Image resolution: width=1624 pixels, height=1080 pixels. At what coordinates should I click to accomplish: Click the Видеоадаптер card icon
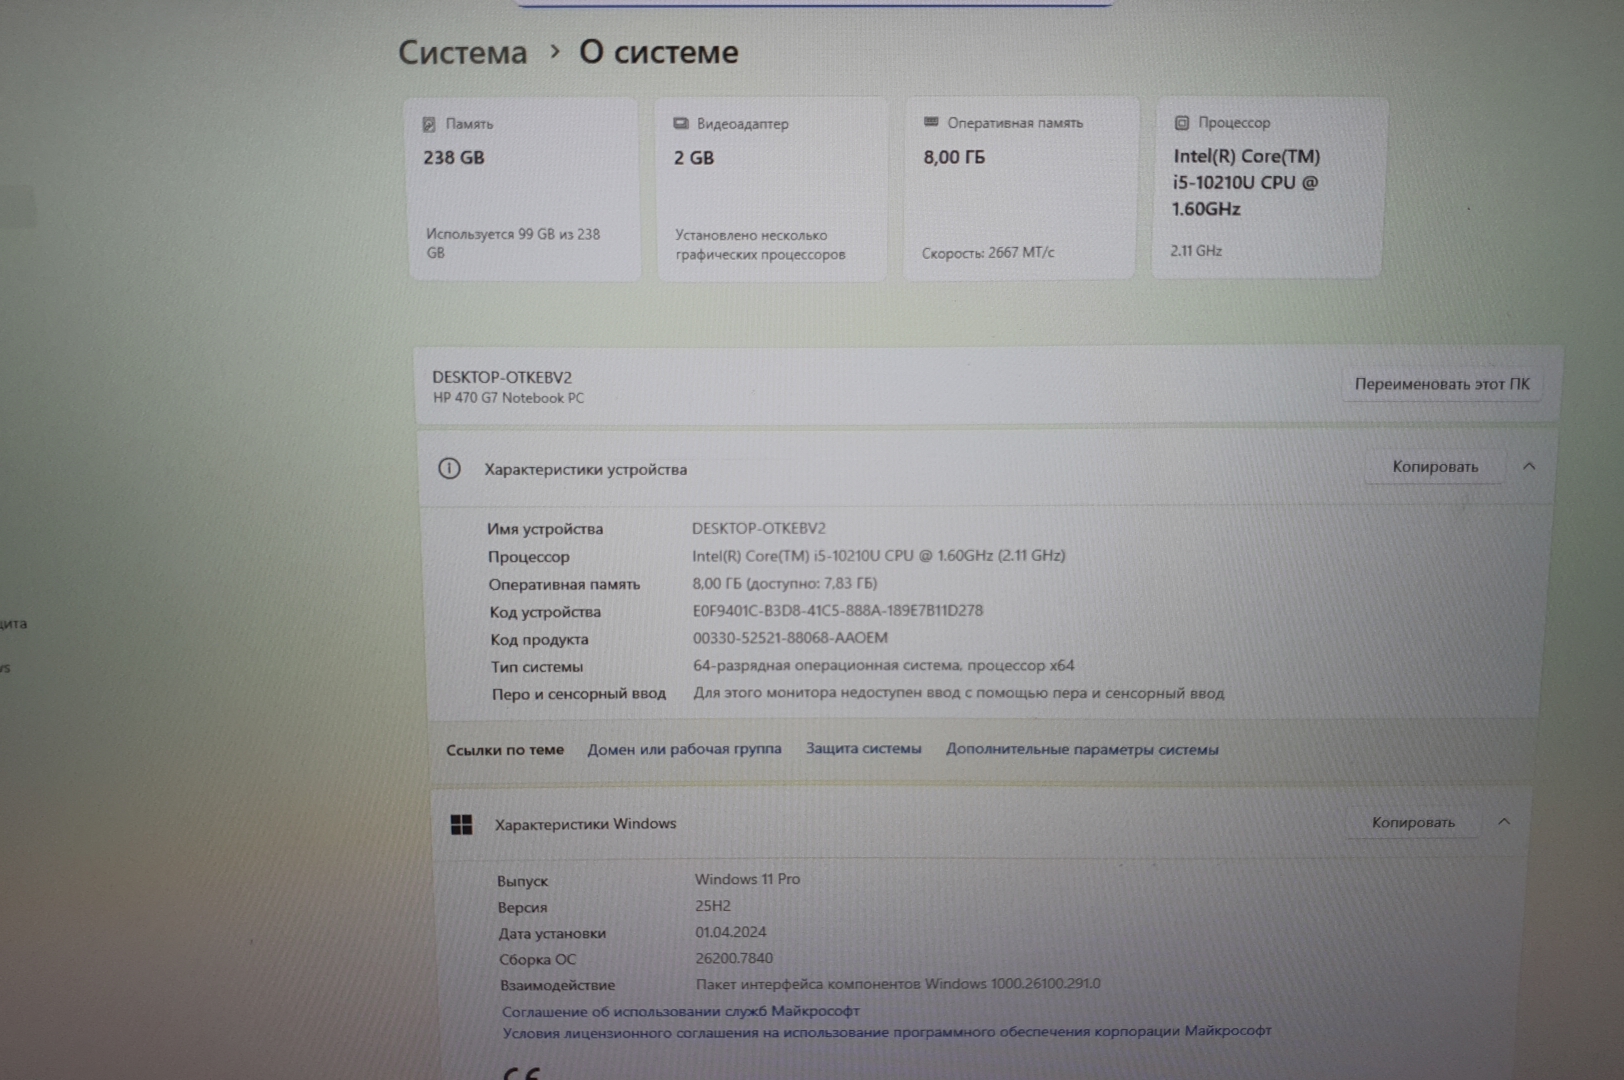click(x=681, y=124)
